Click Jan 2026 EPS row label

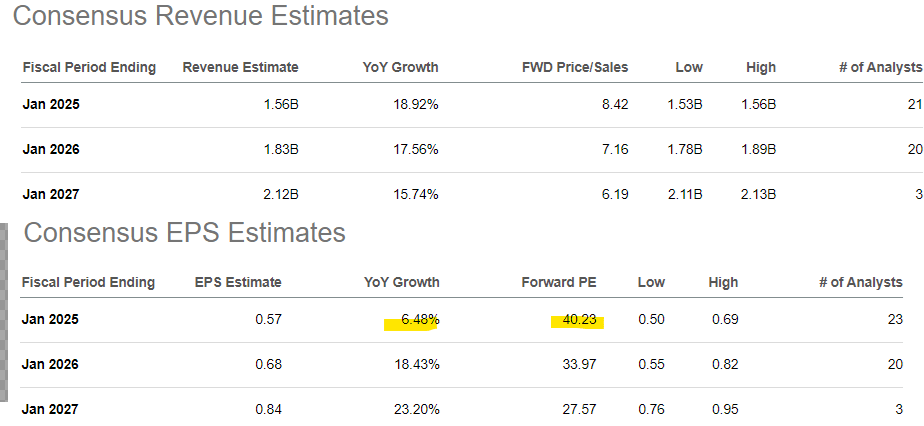point(51,364)
